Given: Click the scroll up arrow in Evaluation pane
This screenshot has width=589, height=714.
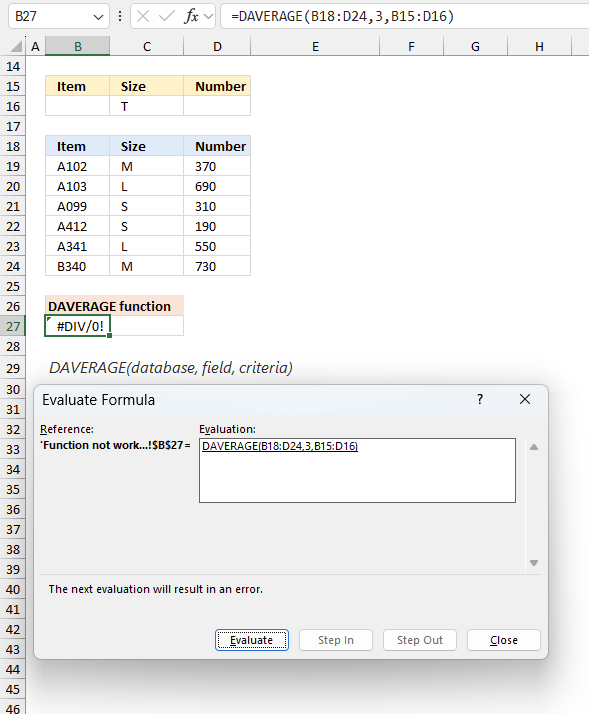Looking at the screenshot, I should (x=534, y=447).
